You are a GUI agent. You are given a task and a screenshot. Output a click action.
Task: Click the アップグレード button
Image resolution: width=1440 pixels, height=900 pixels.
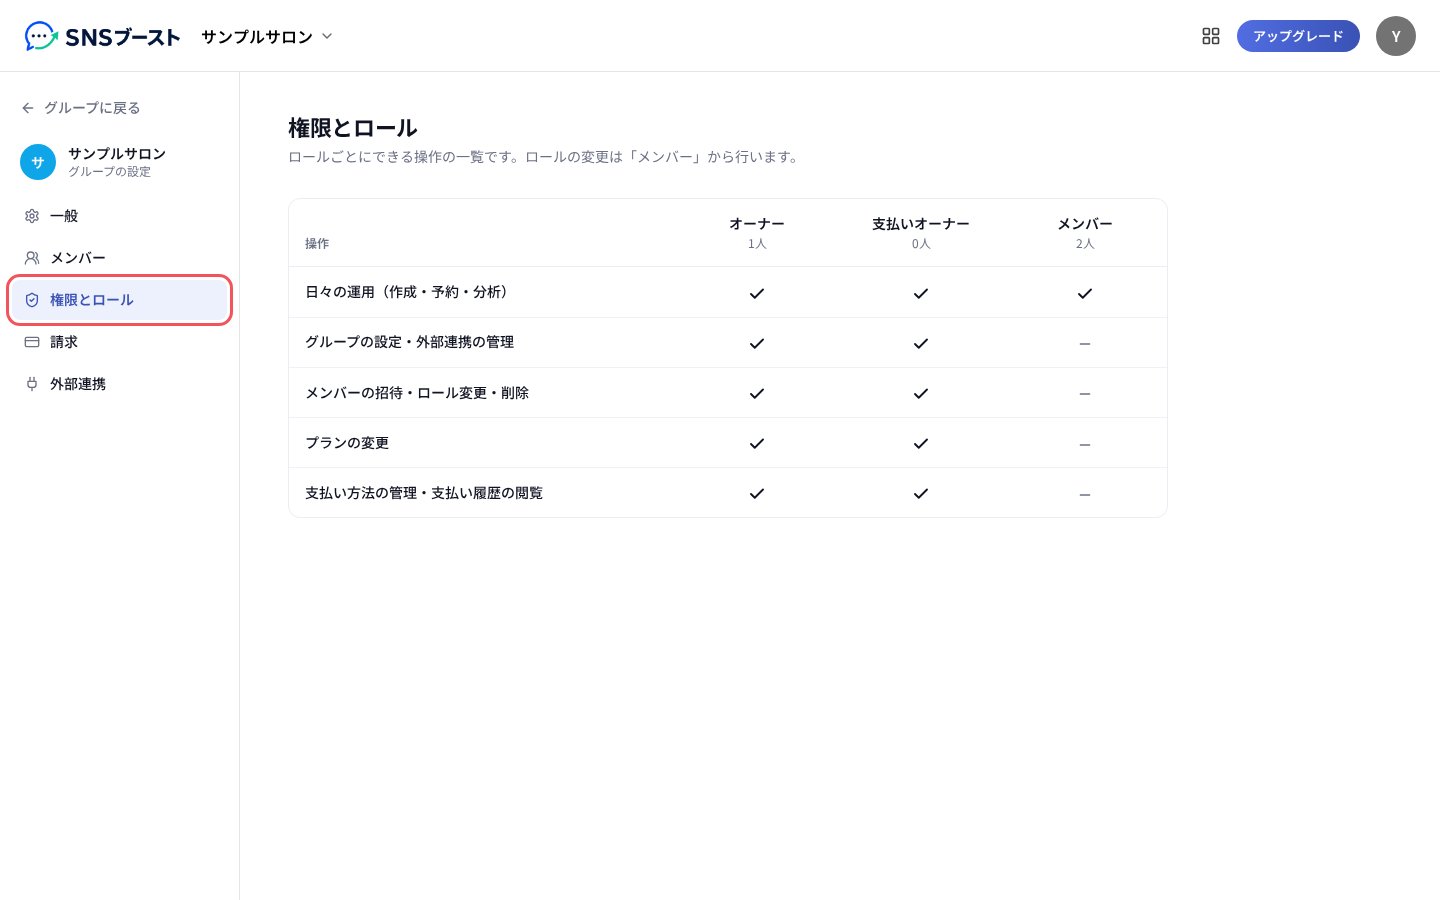pos(1298,36)
